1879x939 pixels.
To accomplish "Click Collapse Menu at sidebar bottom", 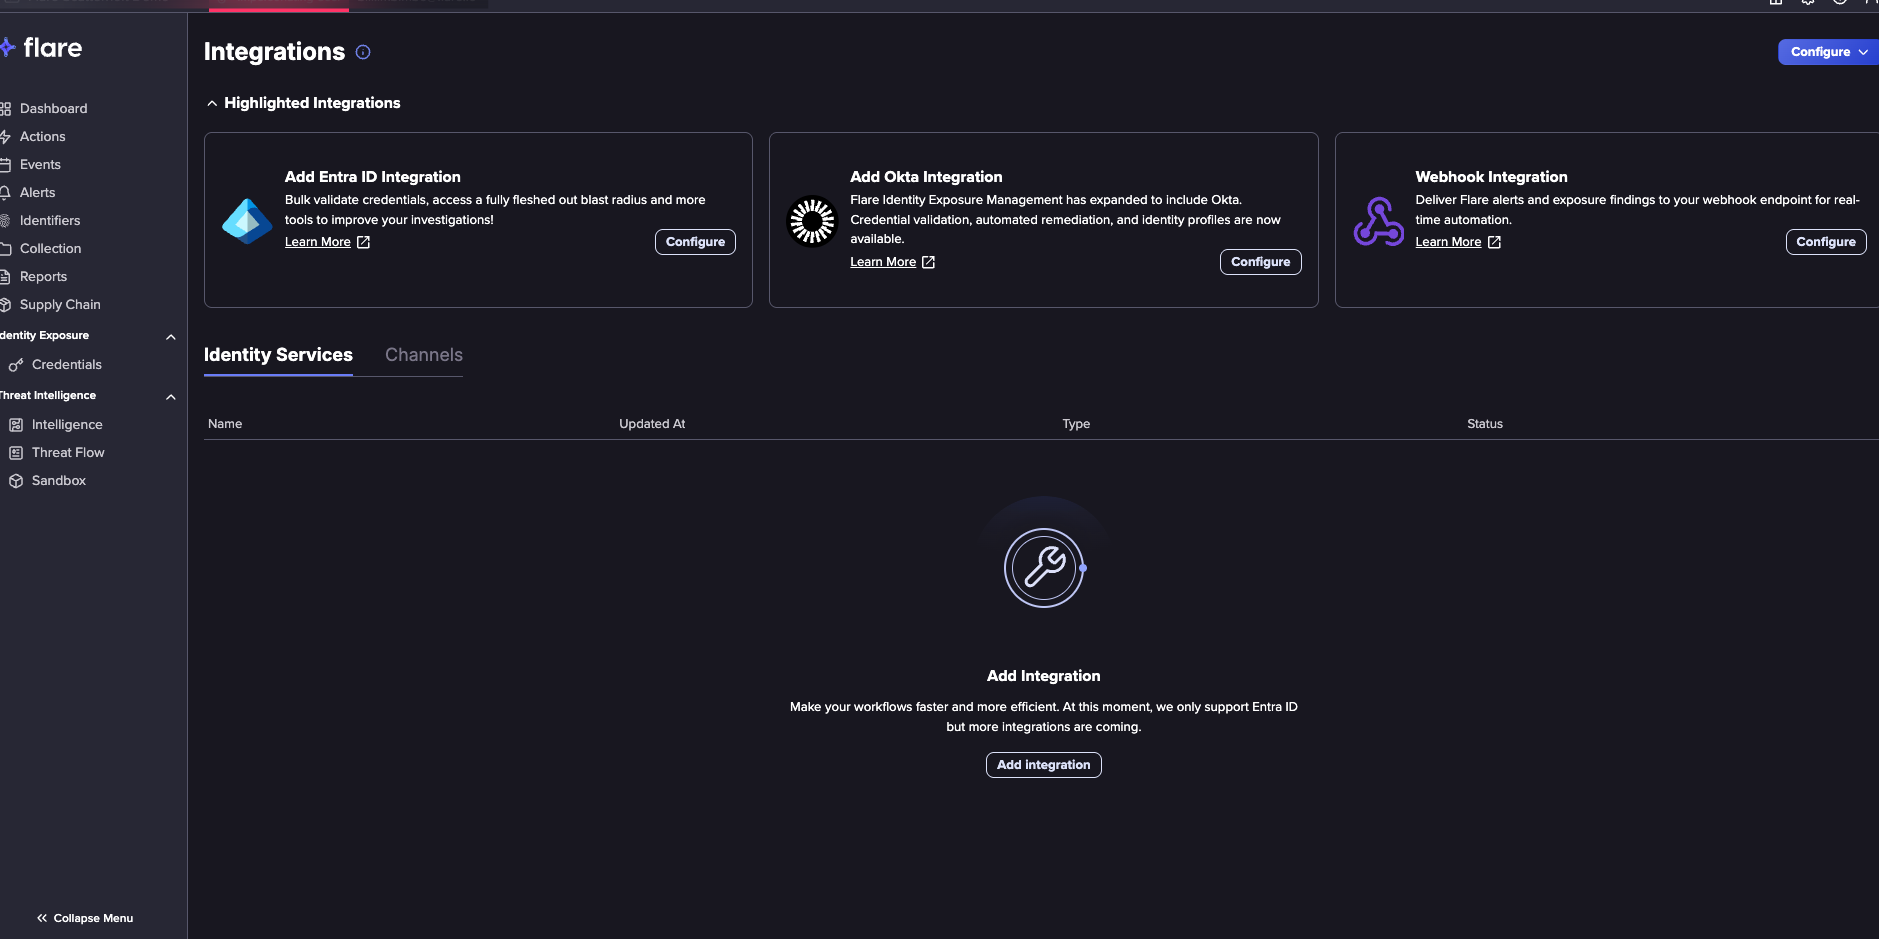I will (x=85, y=918).
